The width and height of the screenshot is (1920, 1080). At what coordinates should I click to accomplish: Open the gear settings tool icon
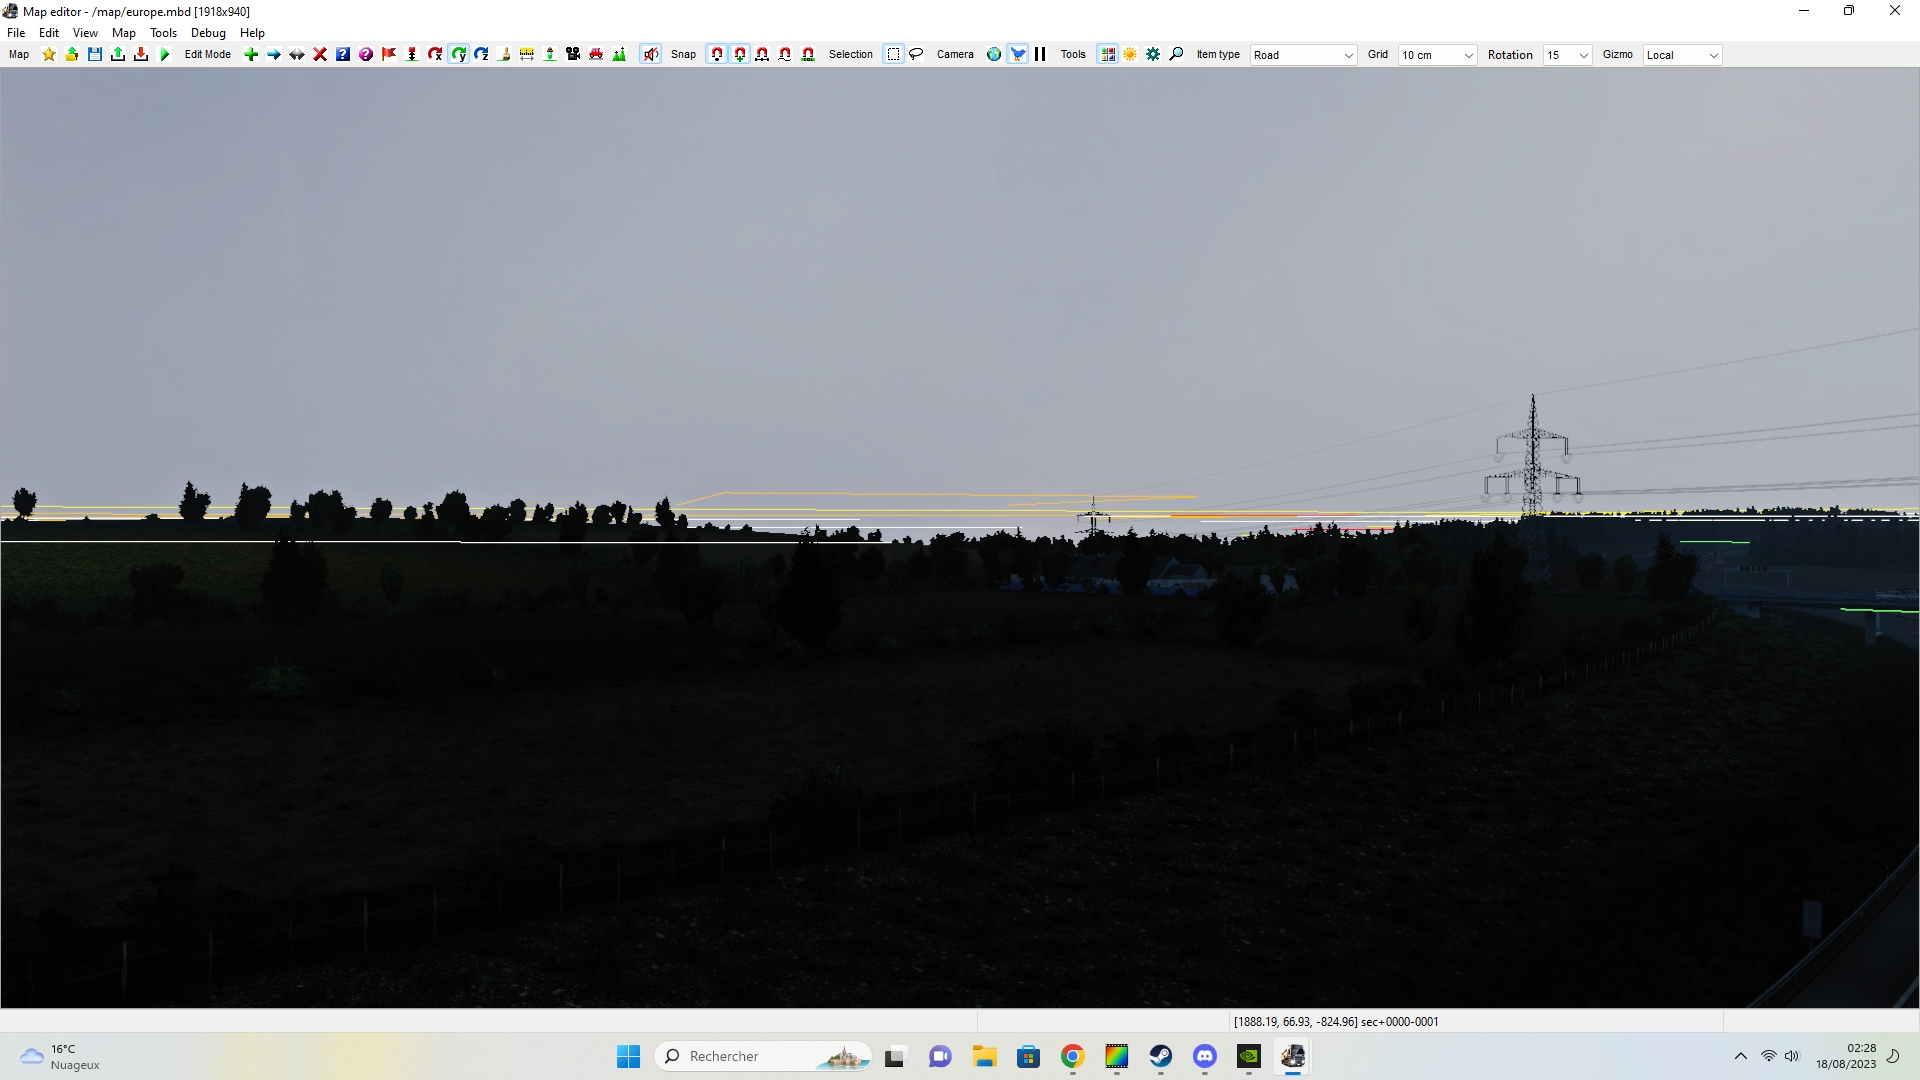pyautogui.click(x=1153, y=55)
